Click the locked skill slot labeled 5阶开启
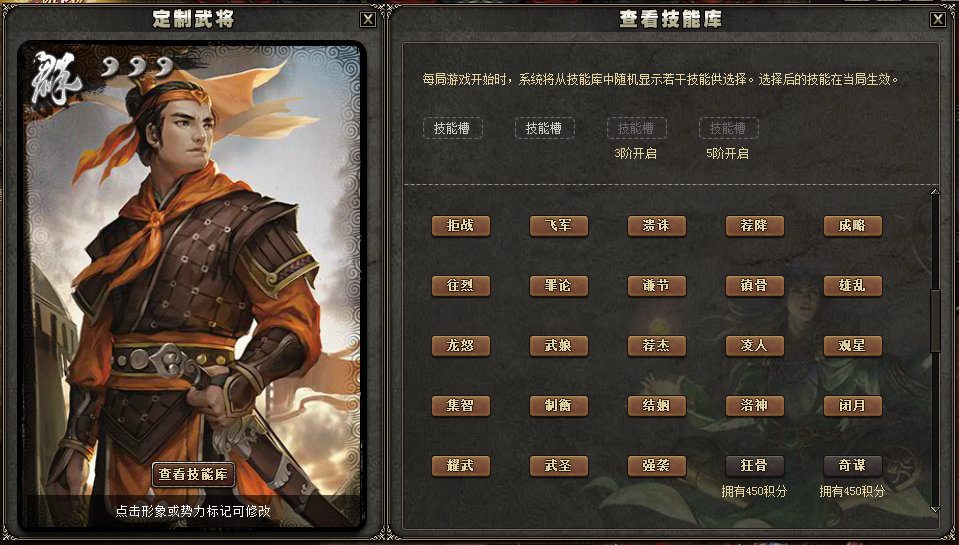This screenshot has height=545, width=959. click(728, 128)
